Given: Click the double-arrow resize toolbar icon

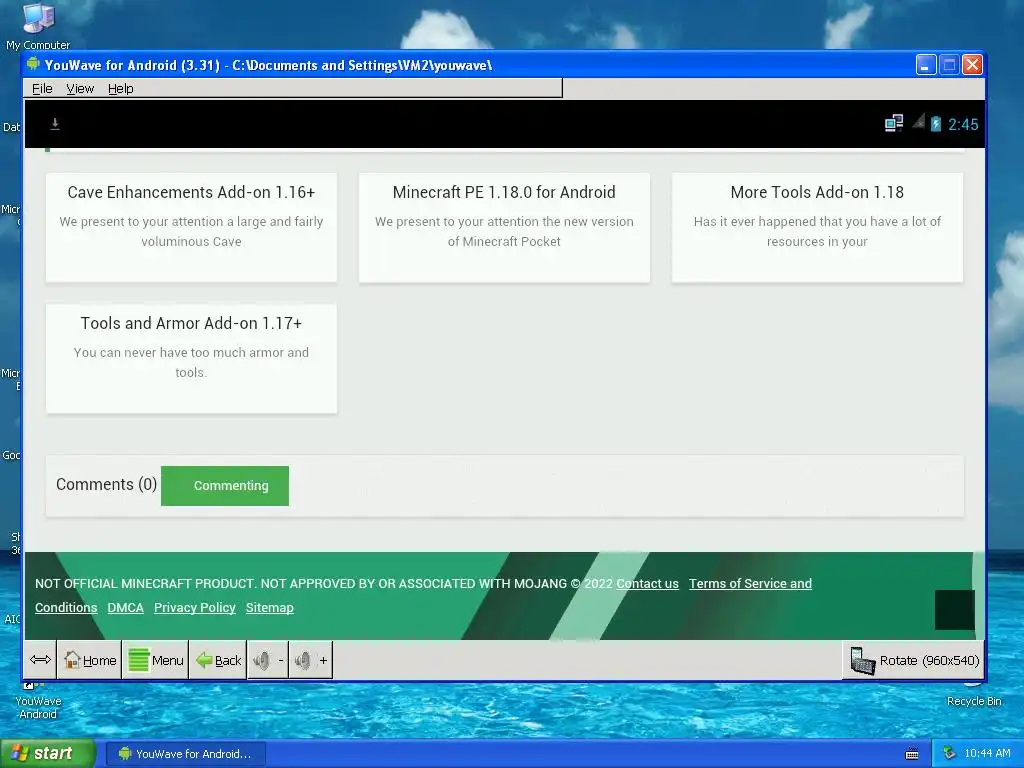Looking at the screenshot, I should pos(40,660).
